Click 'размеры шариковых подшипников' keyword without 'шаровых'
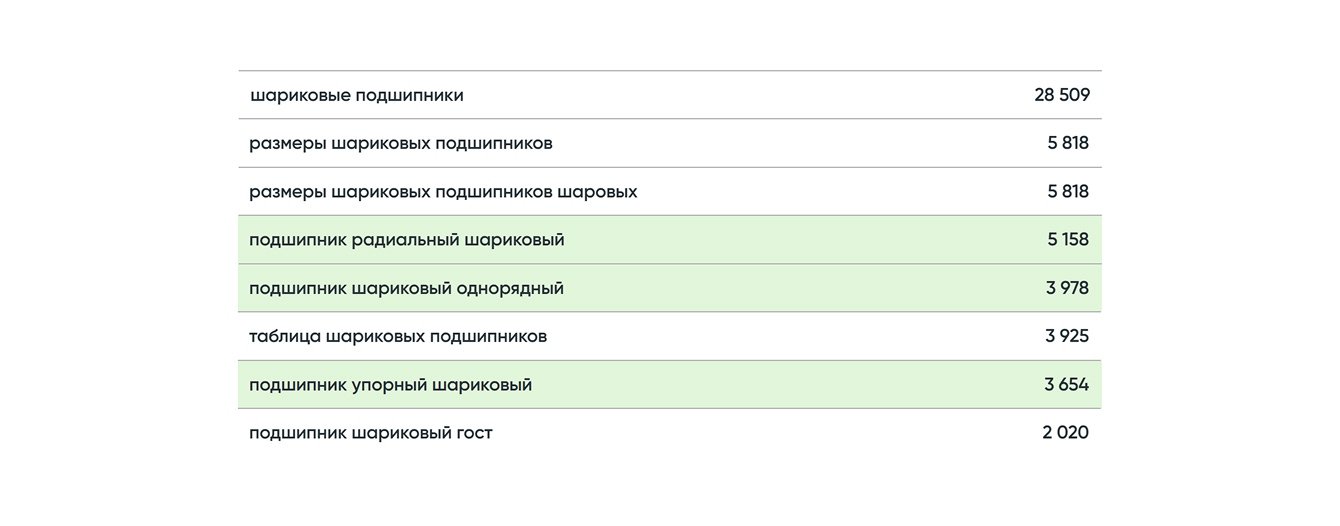1340x526 pixels. tap(400, 144)
